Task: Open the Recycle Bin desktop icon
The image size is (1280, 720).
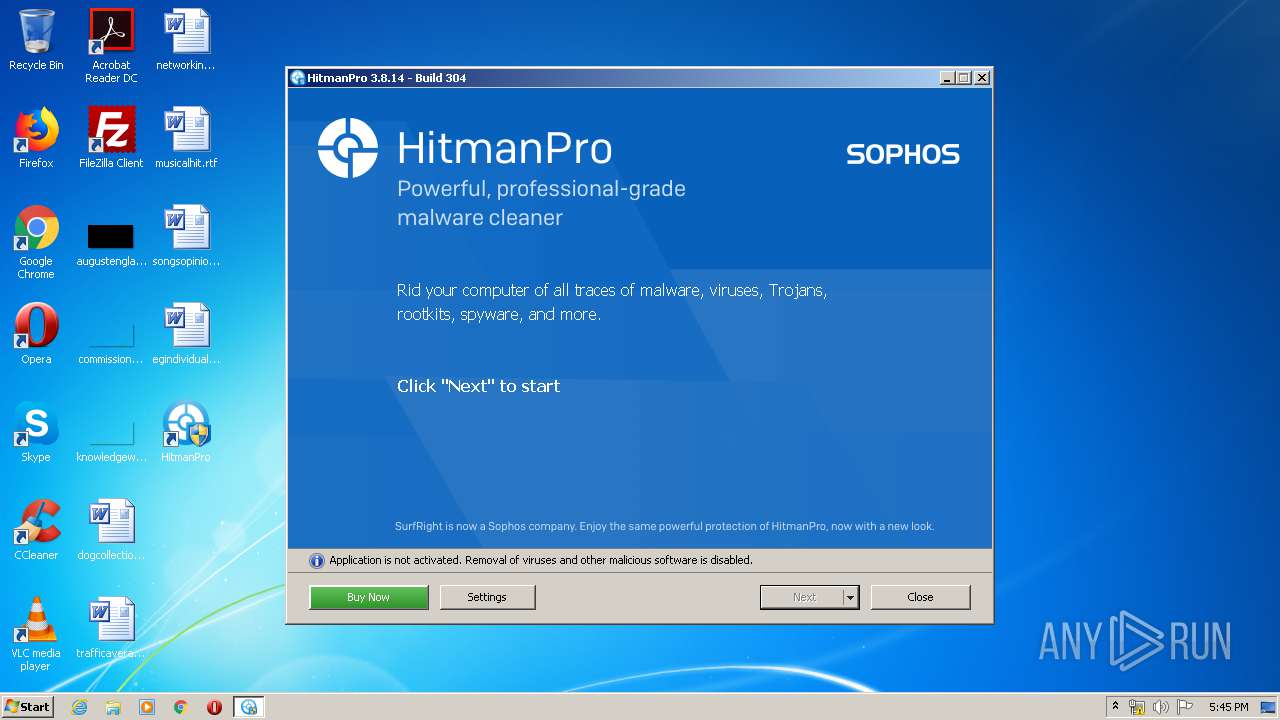Action: (36, 41)
